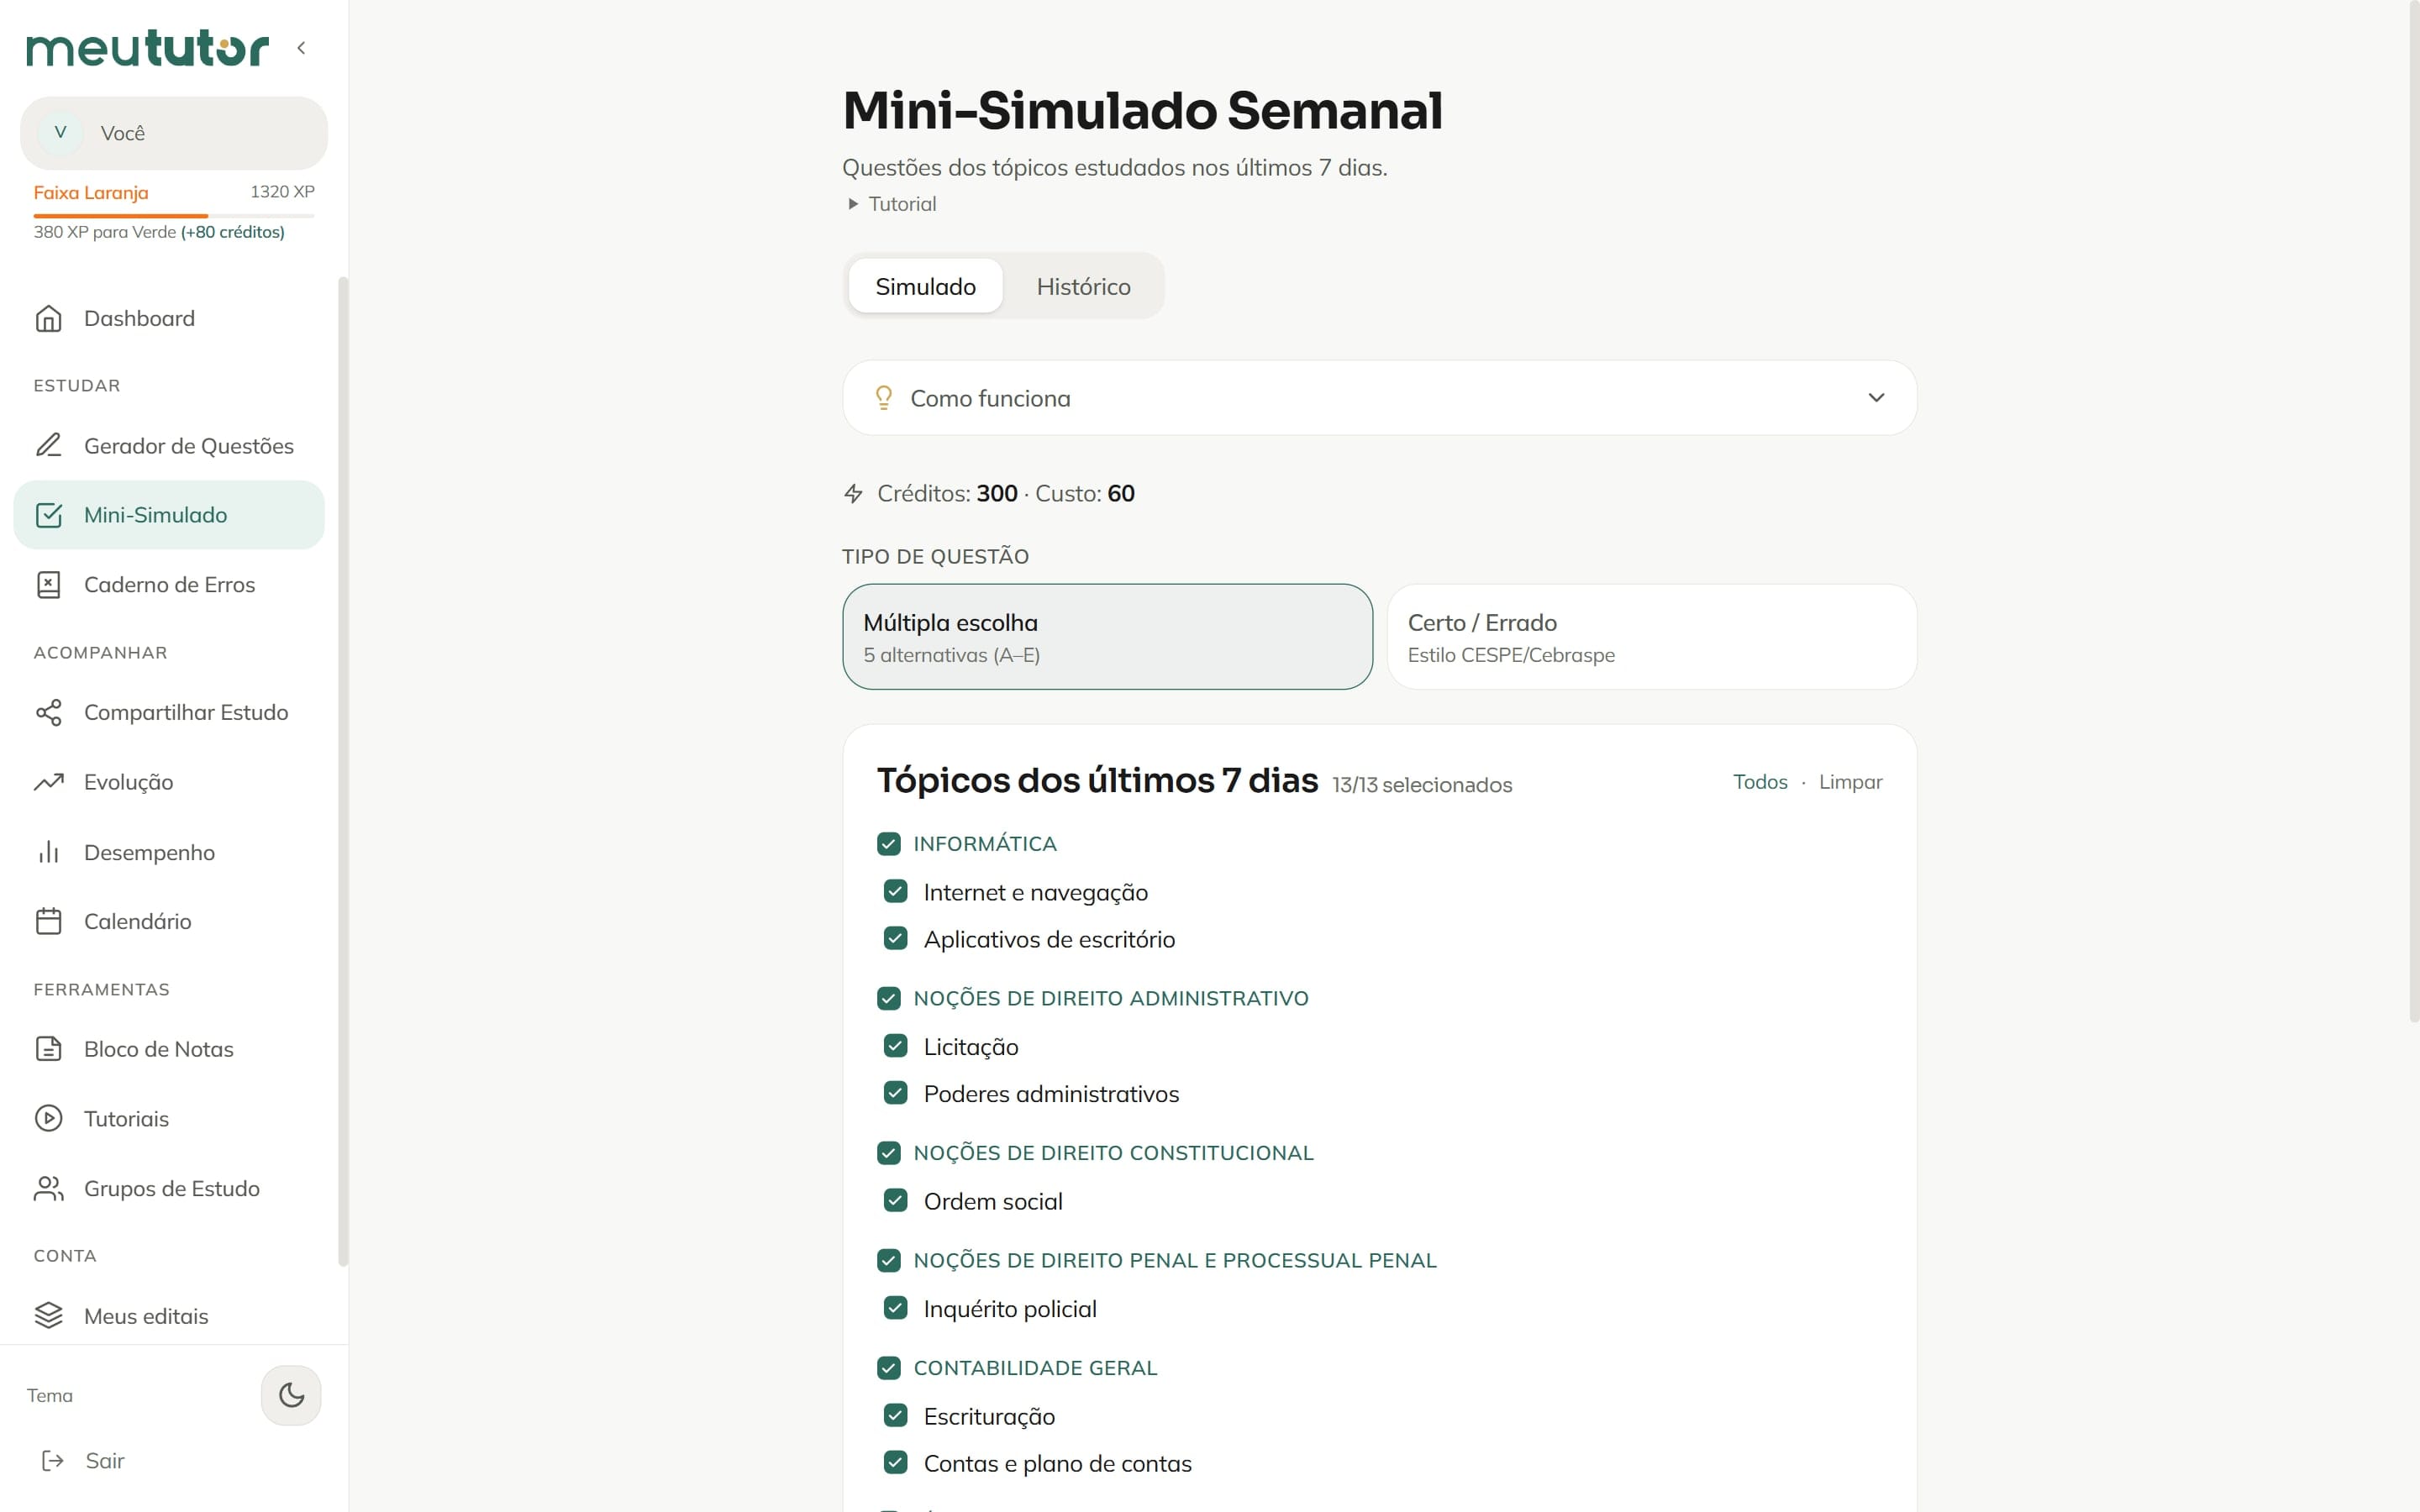2420x1512 pixels.
Task: Click the Caderno de Erros icon
Action: pos(49,584)
